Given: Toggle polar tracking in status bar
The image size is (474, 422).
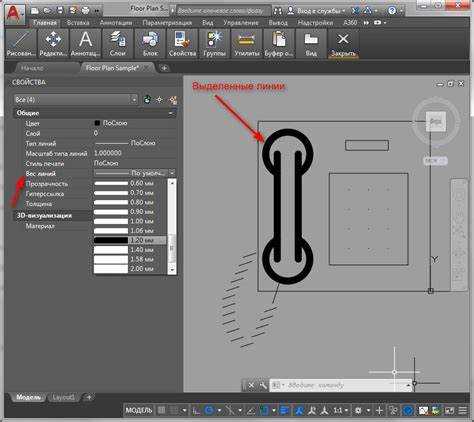Looking at the screenshot, I should coord(209,410).
